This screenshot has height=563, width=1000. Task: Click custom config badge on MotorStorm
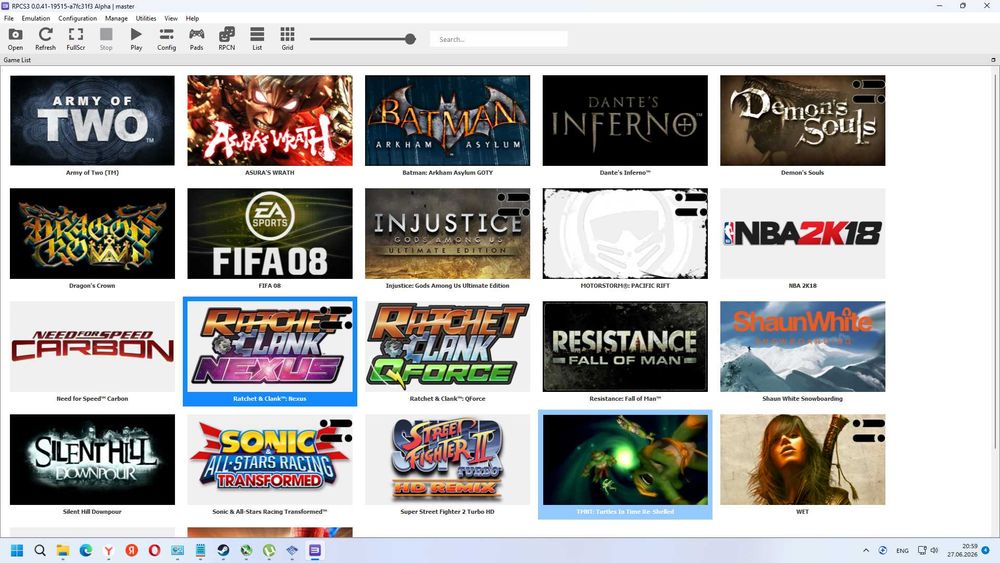coord(691,204)
